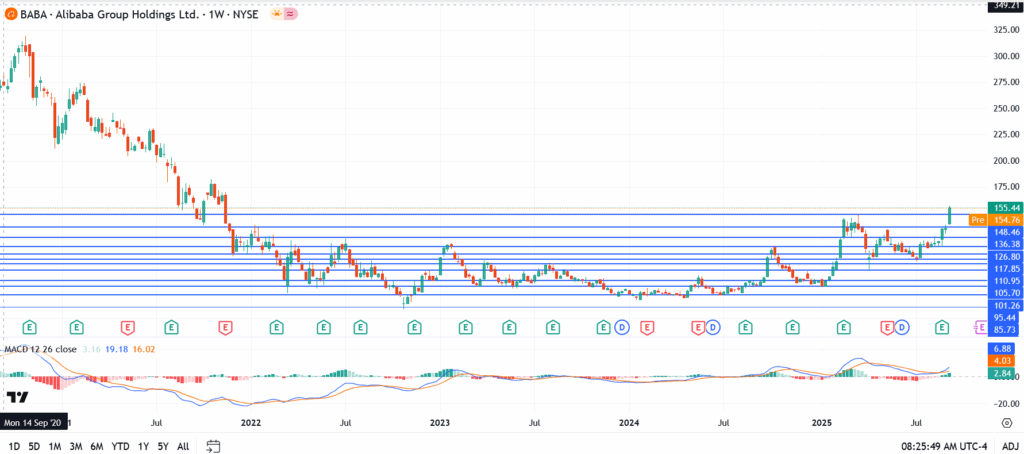Screen dimensions: 1024x454
Task: Click horizontal line price label 101.26
Action: (x=1004, y=305)
